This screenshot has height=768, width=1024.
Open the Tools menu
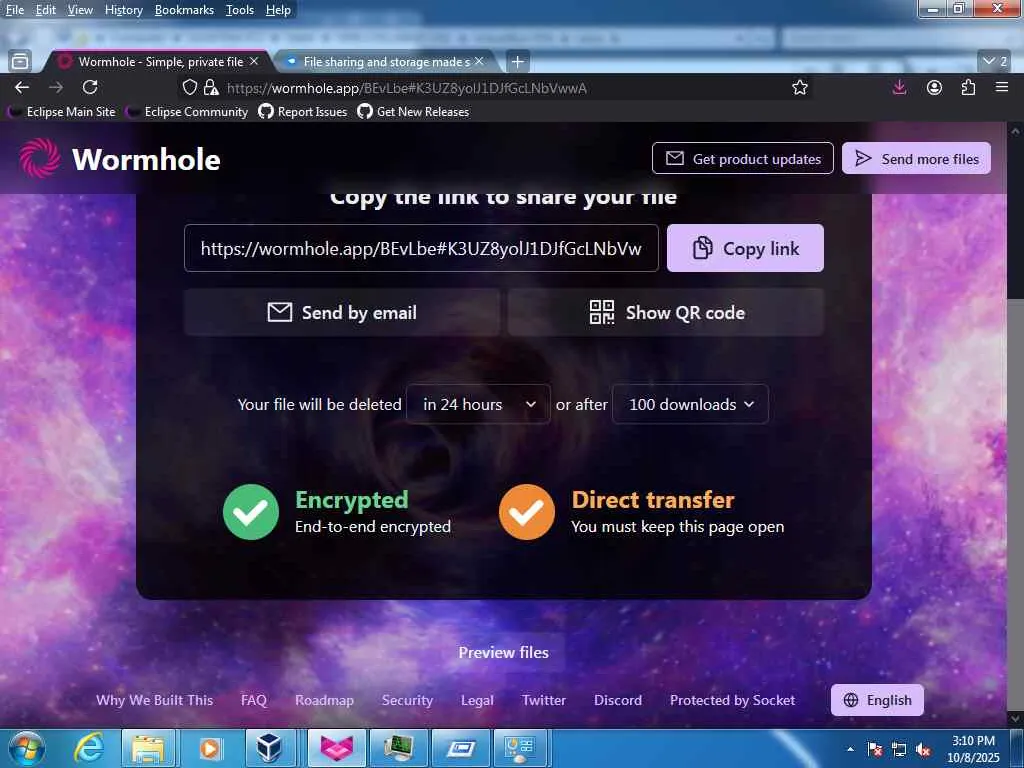click(x=240, y=10)
